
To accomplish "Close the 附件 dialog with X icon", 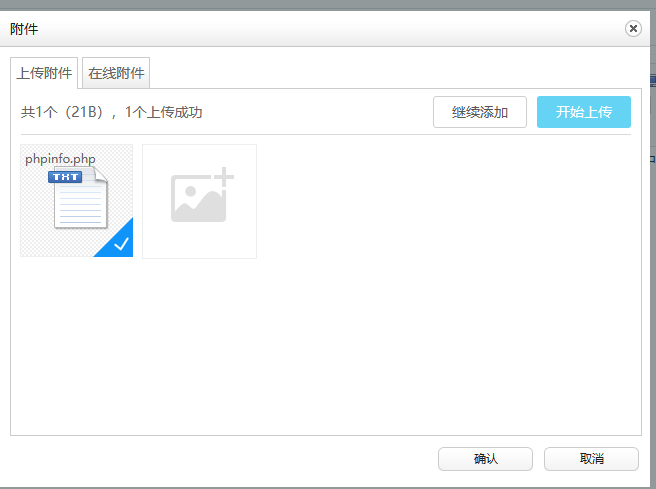I will pyautogui.click(x=633, y=29).
